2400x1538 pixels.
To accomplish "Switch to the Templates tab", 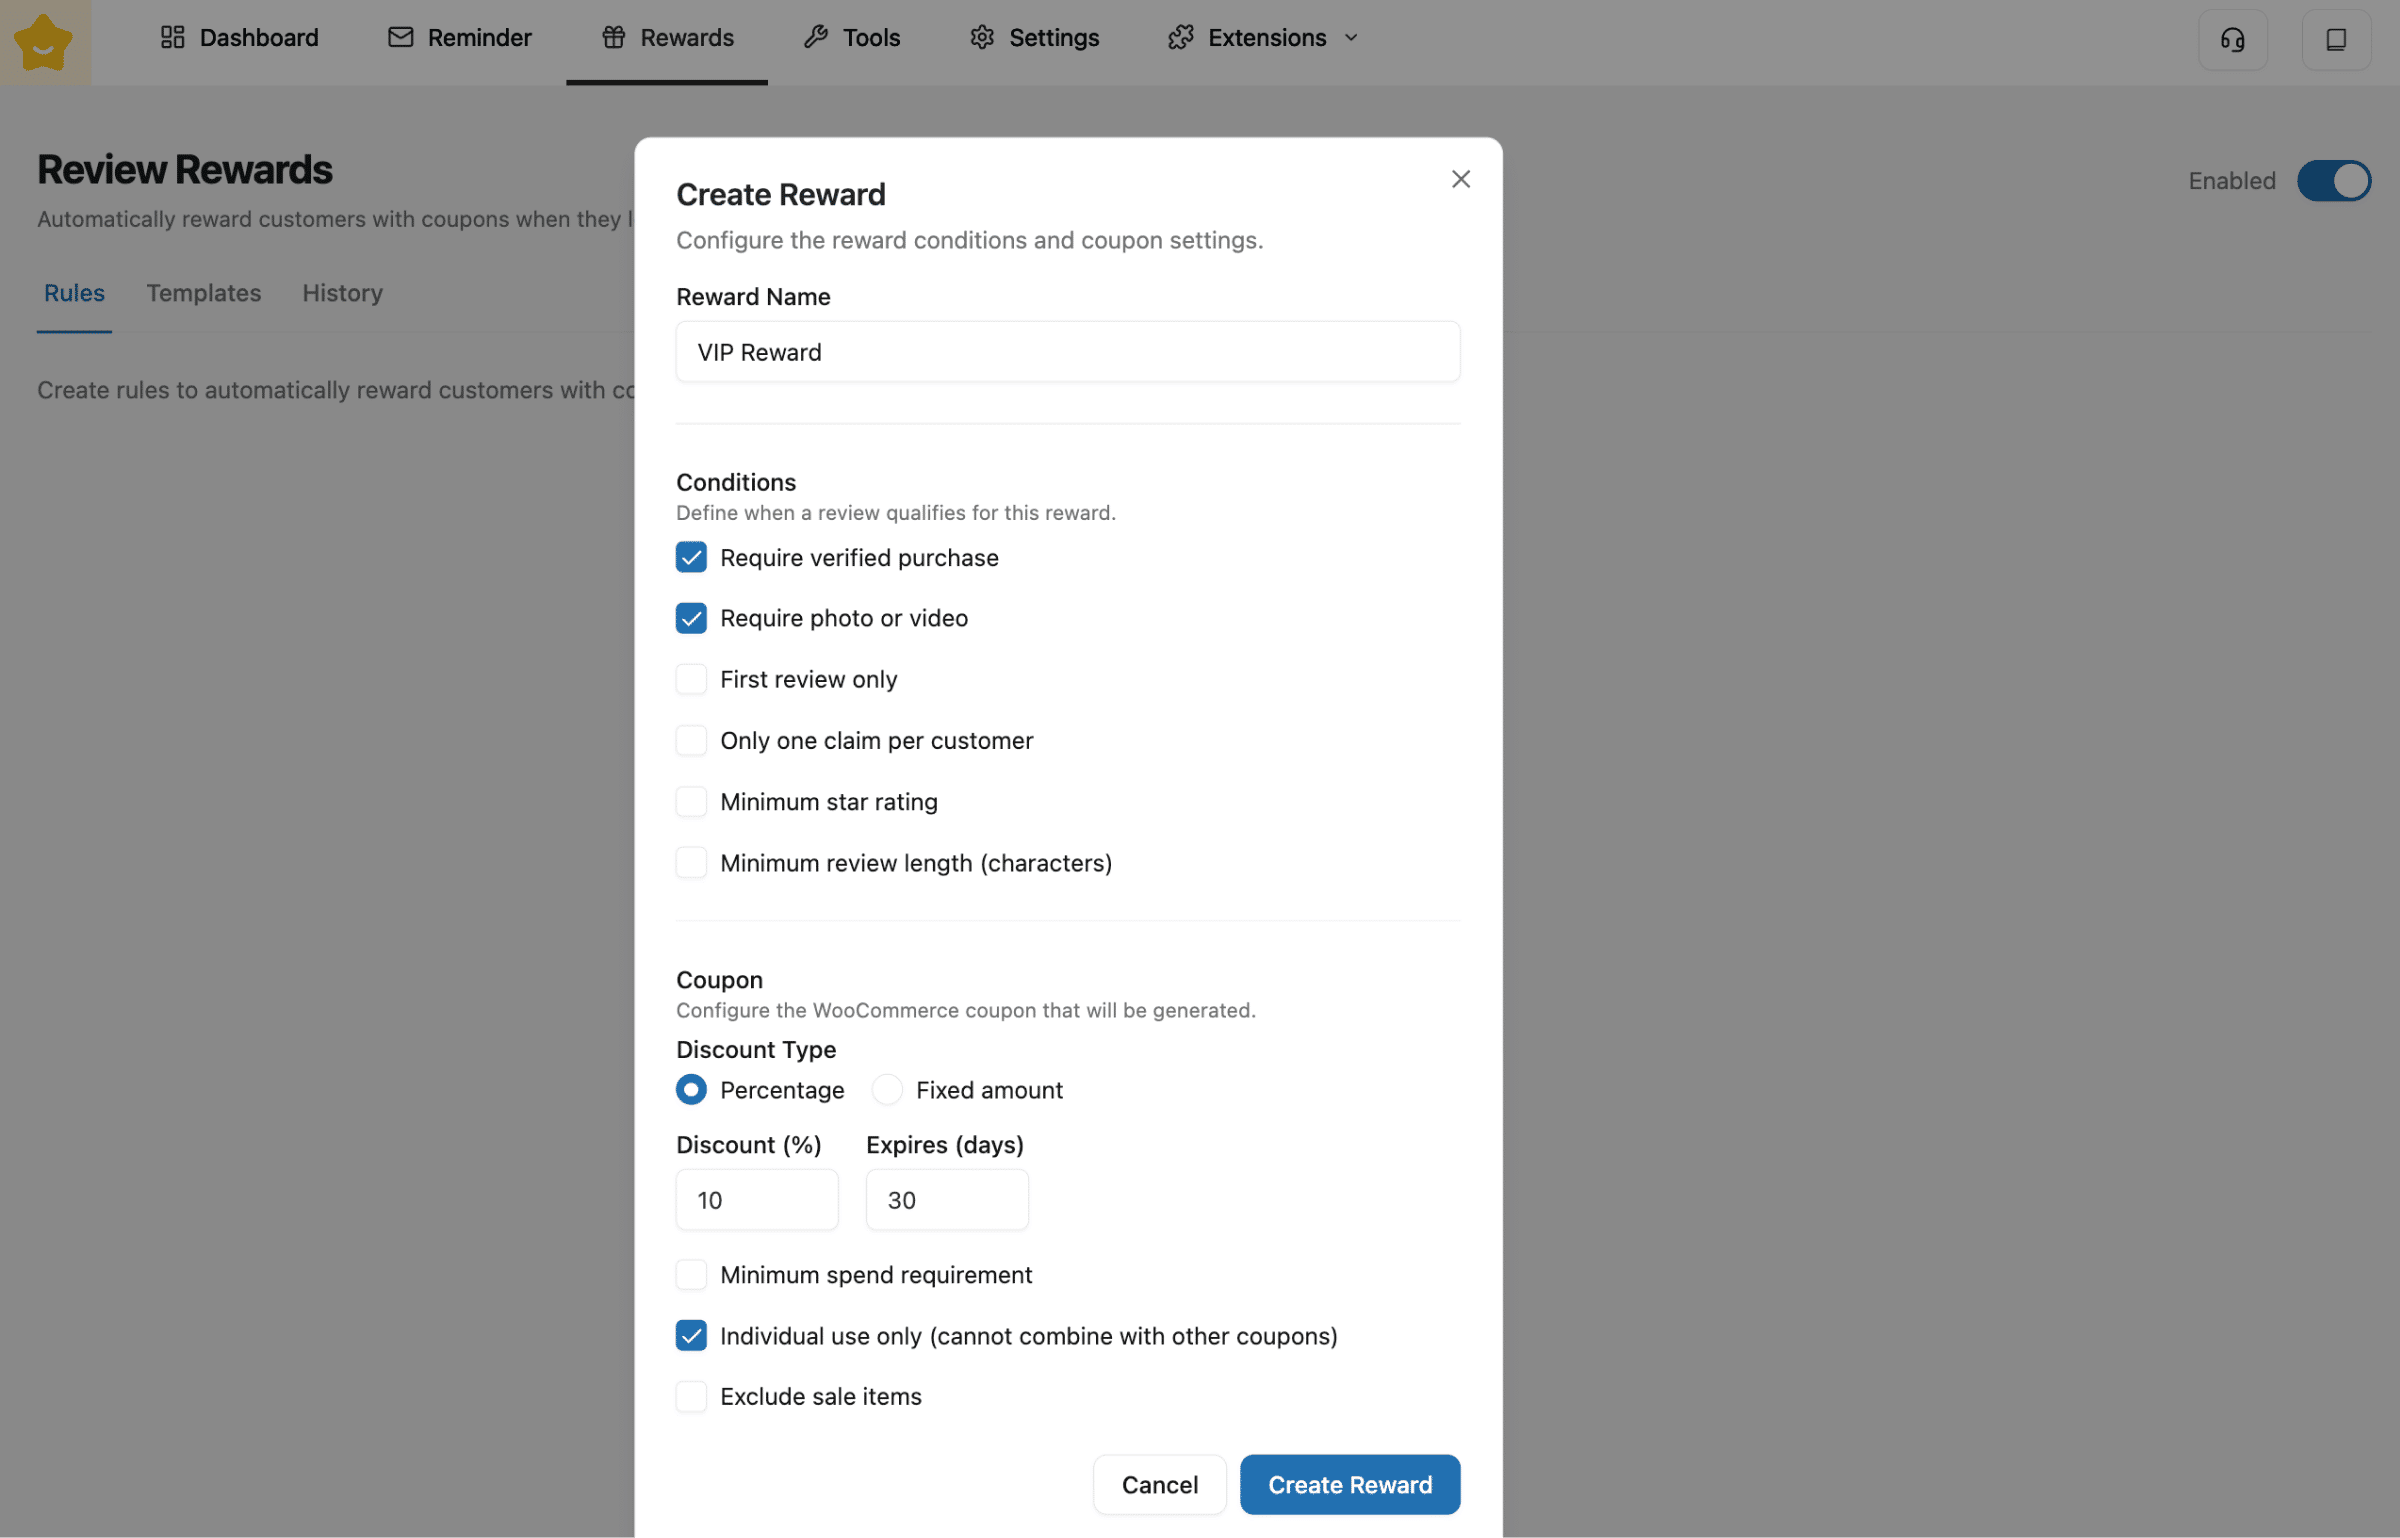I will click(x=203, y=293).
